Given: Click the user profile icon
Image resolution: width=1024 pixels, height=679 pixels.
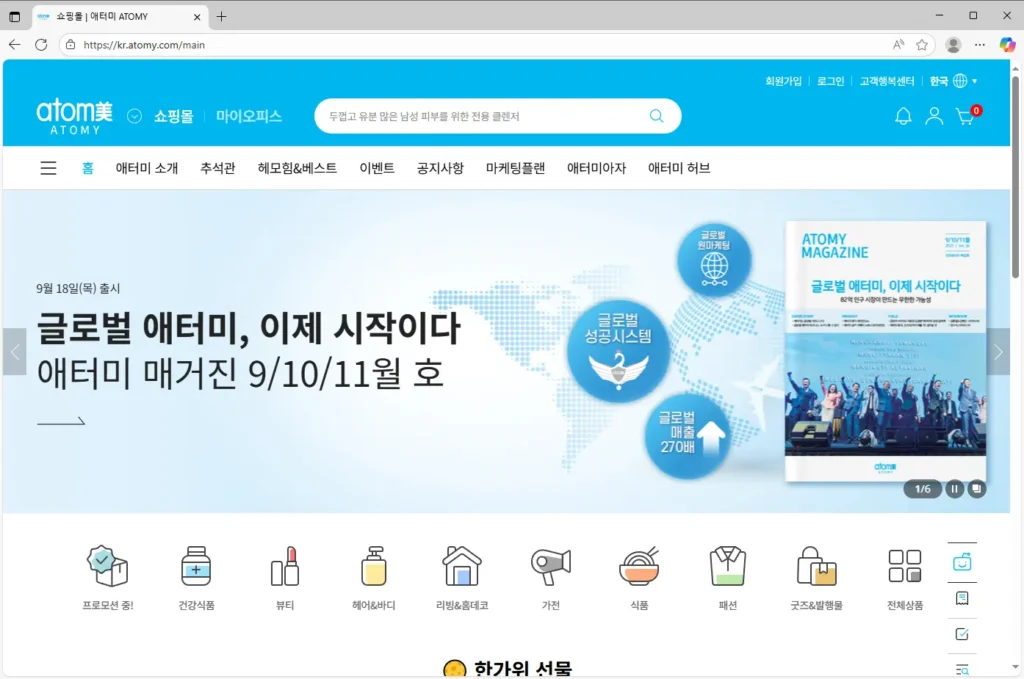Looking at the screenshot, I should click(x=934, y=117).
